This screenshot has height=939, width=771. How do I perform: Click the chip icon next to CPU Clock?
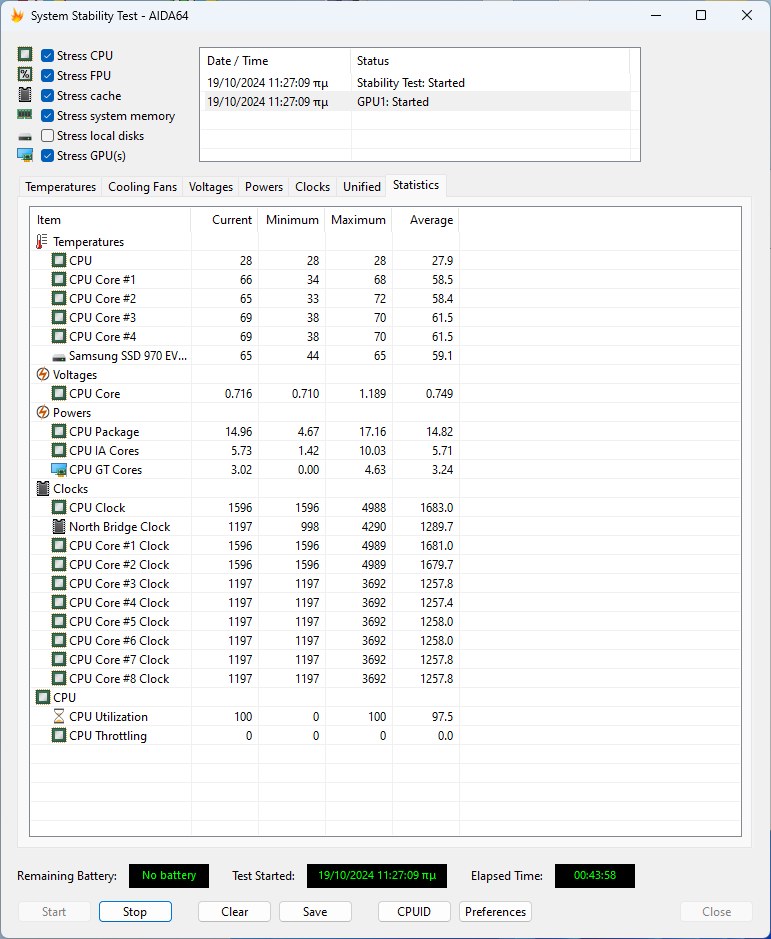point(59,507)
